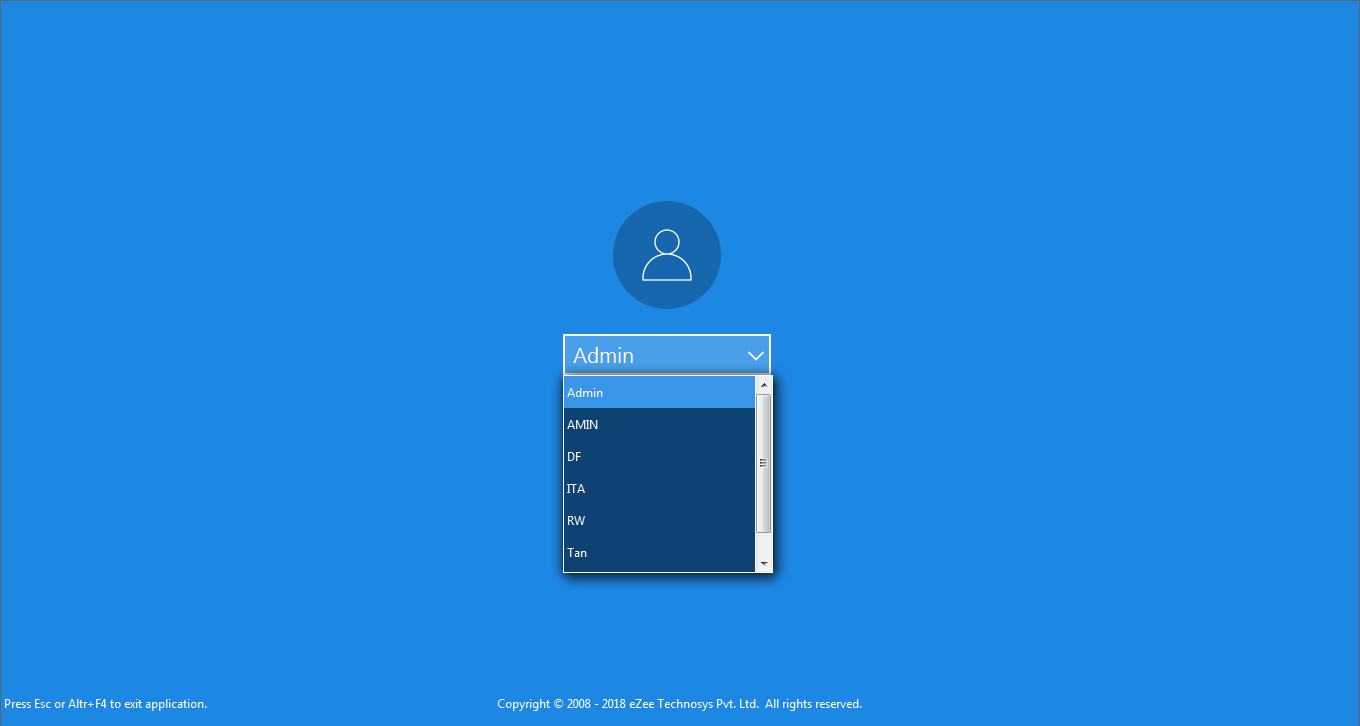This screenshot has width=1360, height=726.
Task: Click the Admin username combo box field
Action: click(667, 355)
